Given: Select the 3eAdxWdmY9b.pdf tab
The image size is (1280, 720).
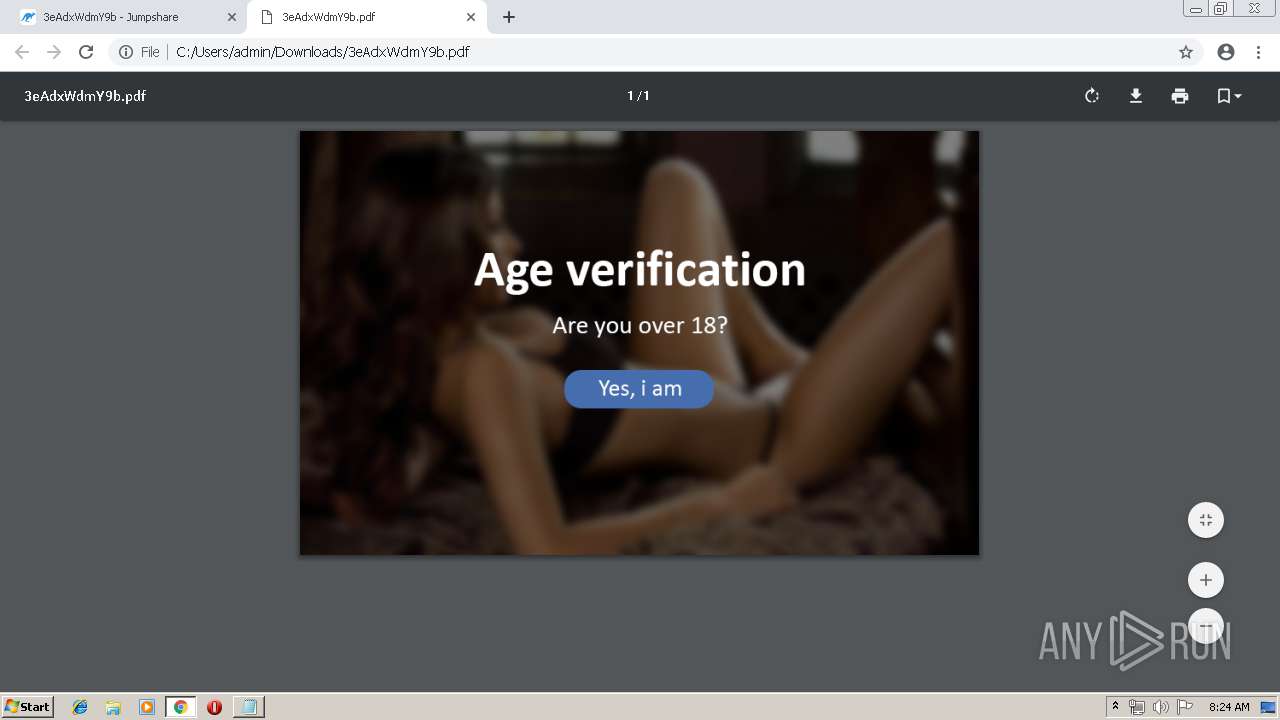Looking at the screenshot, I should pyautogui.click(x=366, y=17).
